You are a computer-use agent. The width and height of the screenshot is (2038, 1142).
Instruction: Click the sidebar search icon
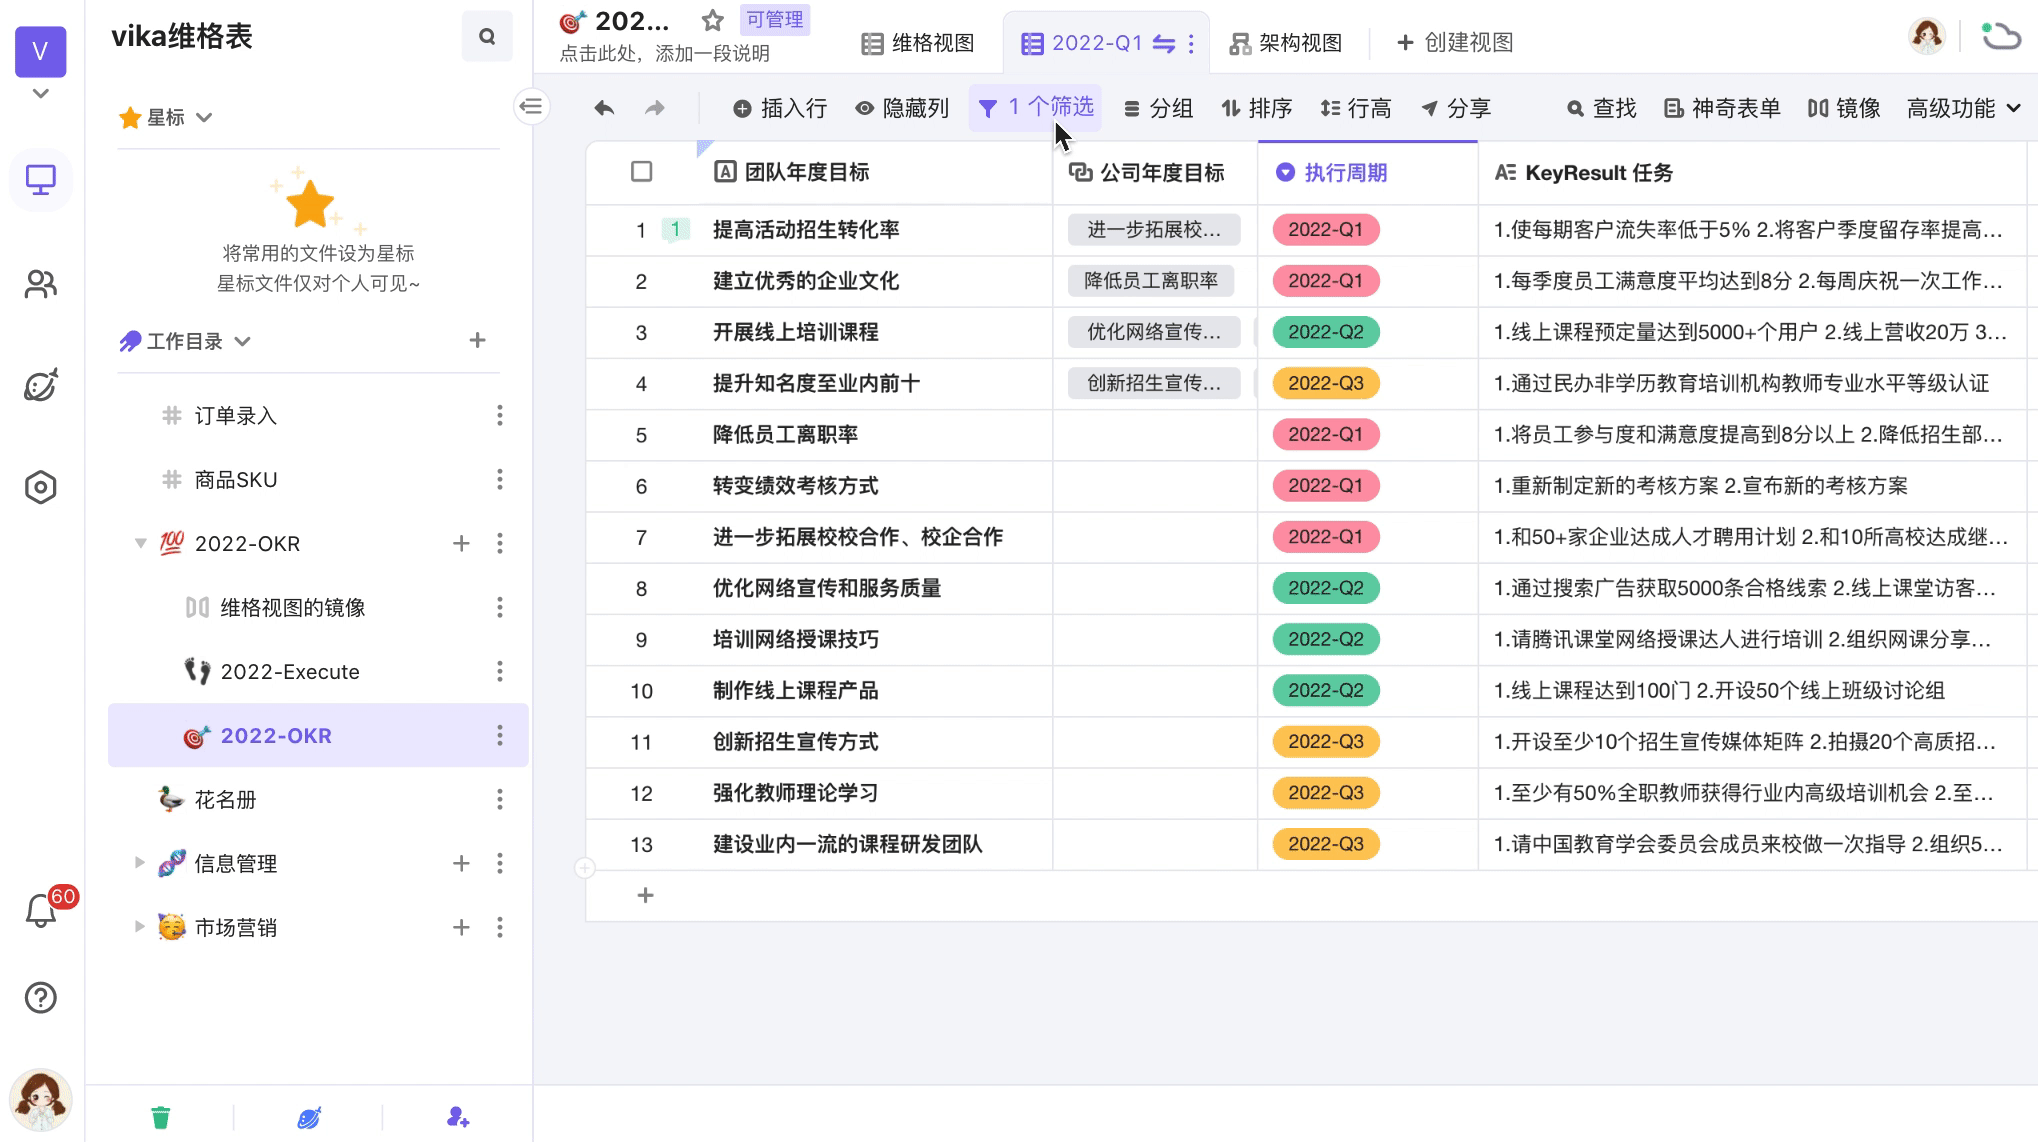(x=487, y=37)
